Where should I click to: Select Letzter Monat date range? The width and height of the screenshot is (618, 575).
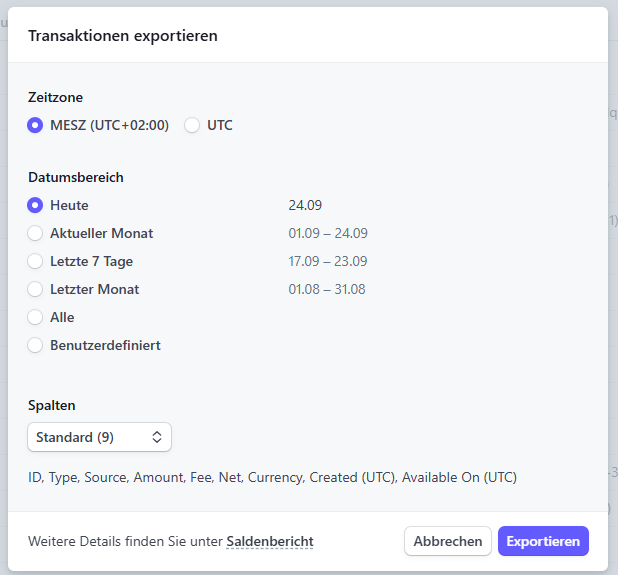[x=36, y=289]
